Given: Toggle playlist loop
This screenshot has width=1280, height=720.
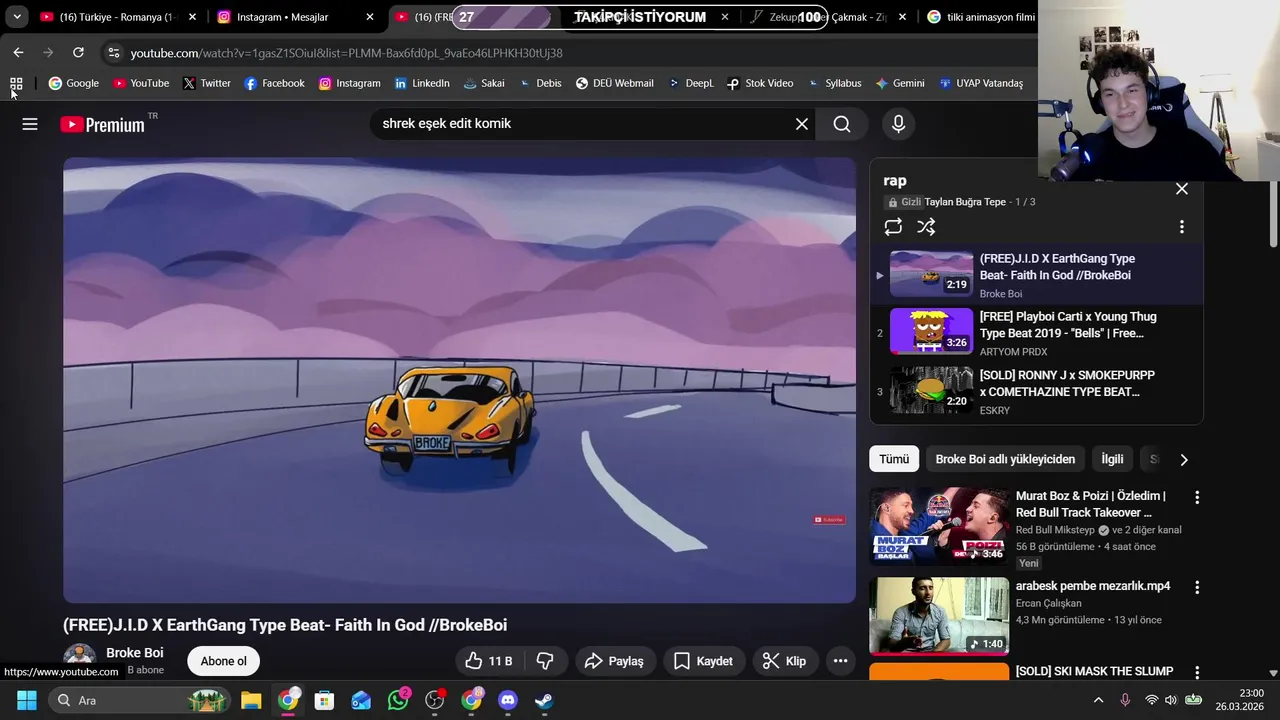Looking at the screenshot, I should coord(893,227).
